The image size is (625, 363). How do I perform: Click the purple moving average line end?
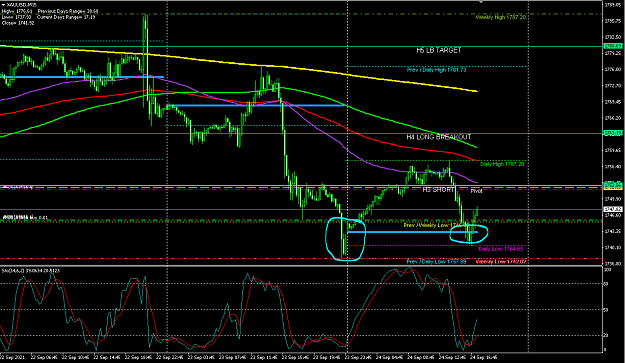tap(476, 182)
